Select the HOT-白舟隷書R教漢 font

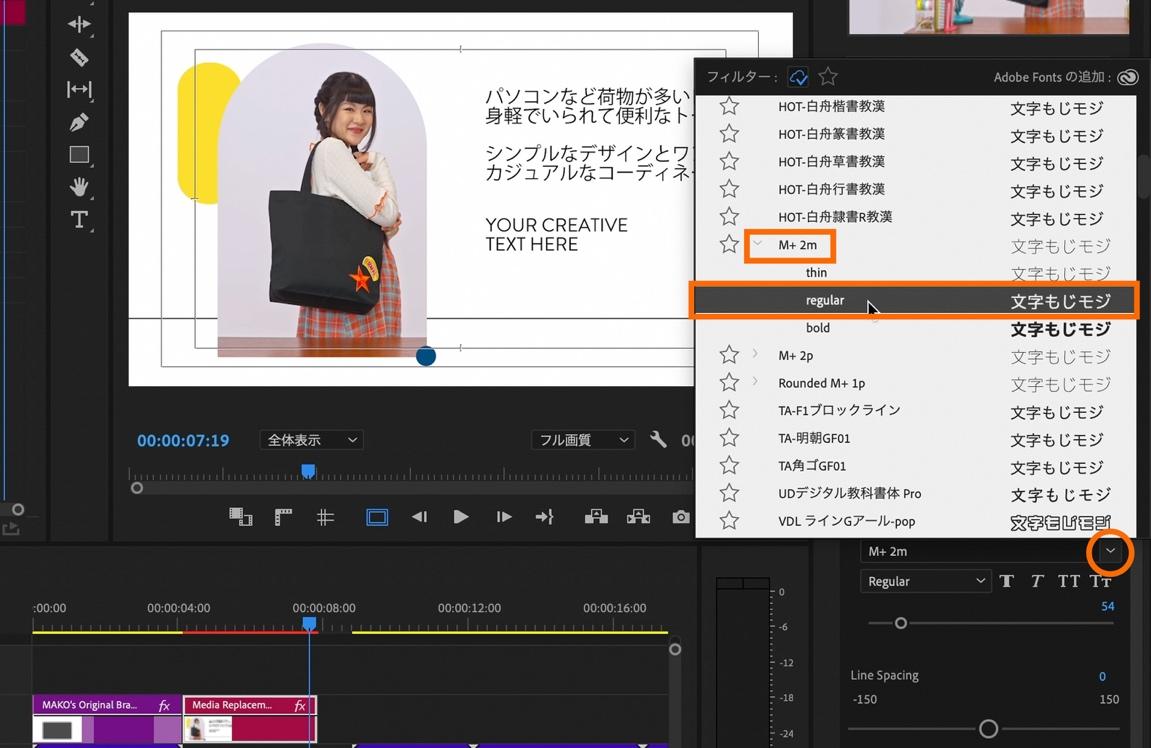tap(915, 217)
